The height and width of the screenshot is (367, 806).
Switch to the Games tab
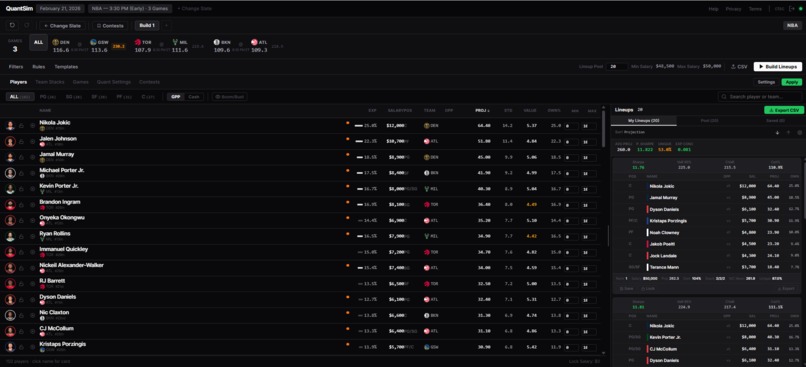(x=81, y=82)
